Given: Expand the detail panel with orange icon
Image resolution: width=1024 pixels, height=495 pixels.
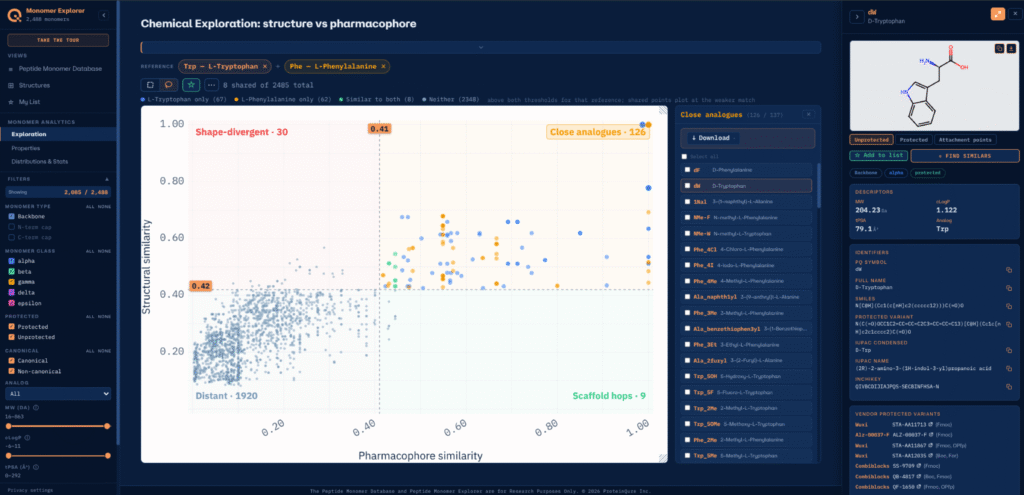Looking at the screenshot, I should tap(997, 14).
